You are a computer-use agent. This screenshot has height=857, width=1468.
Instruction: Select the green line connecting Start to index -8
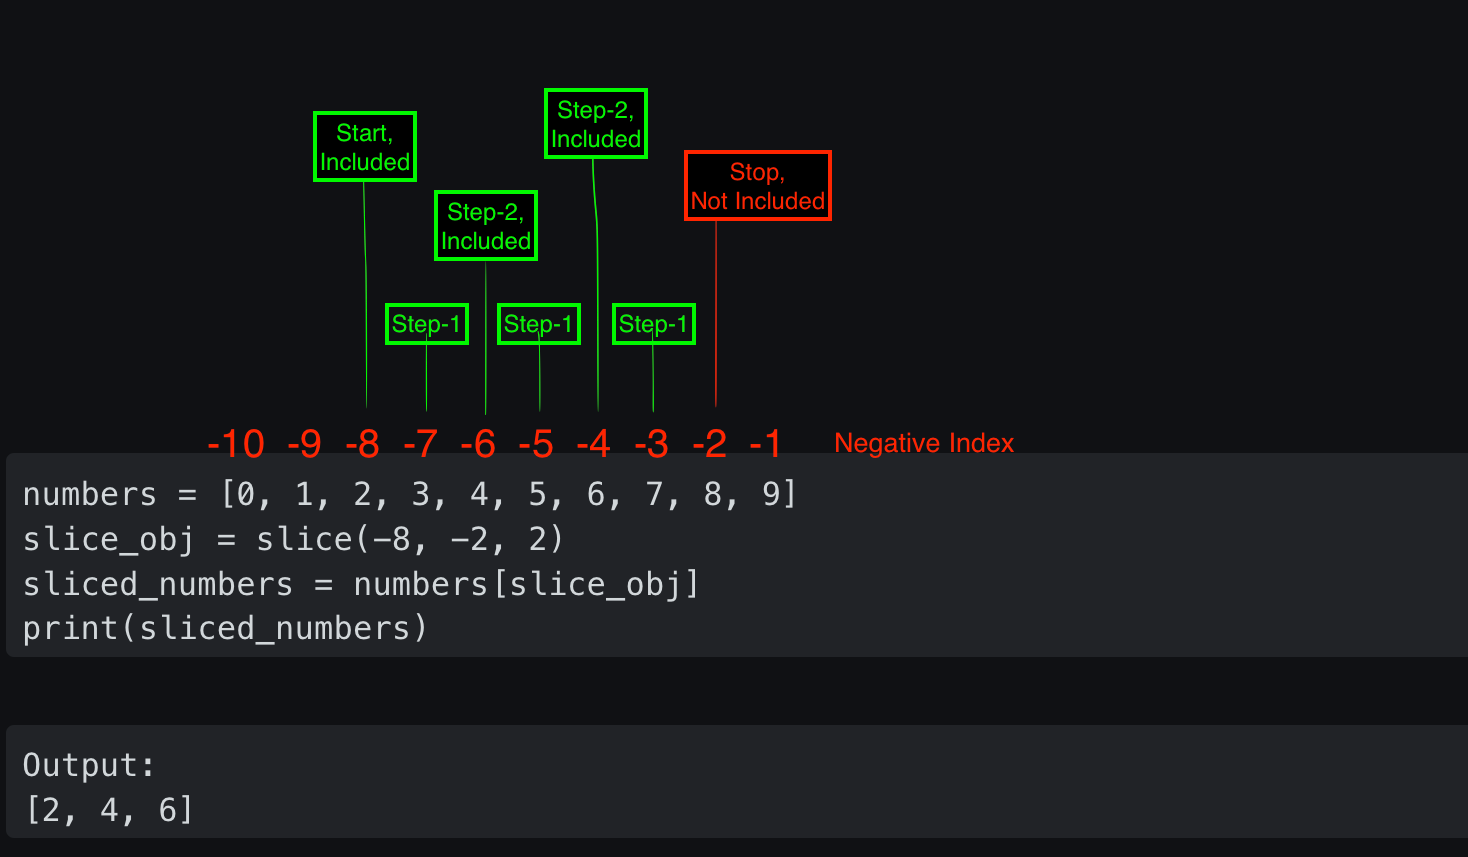pyautogui.click(x=366, y=300)
